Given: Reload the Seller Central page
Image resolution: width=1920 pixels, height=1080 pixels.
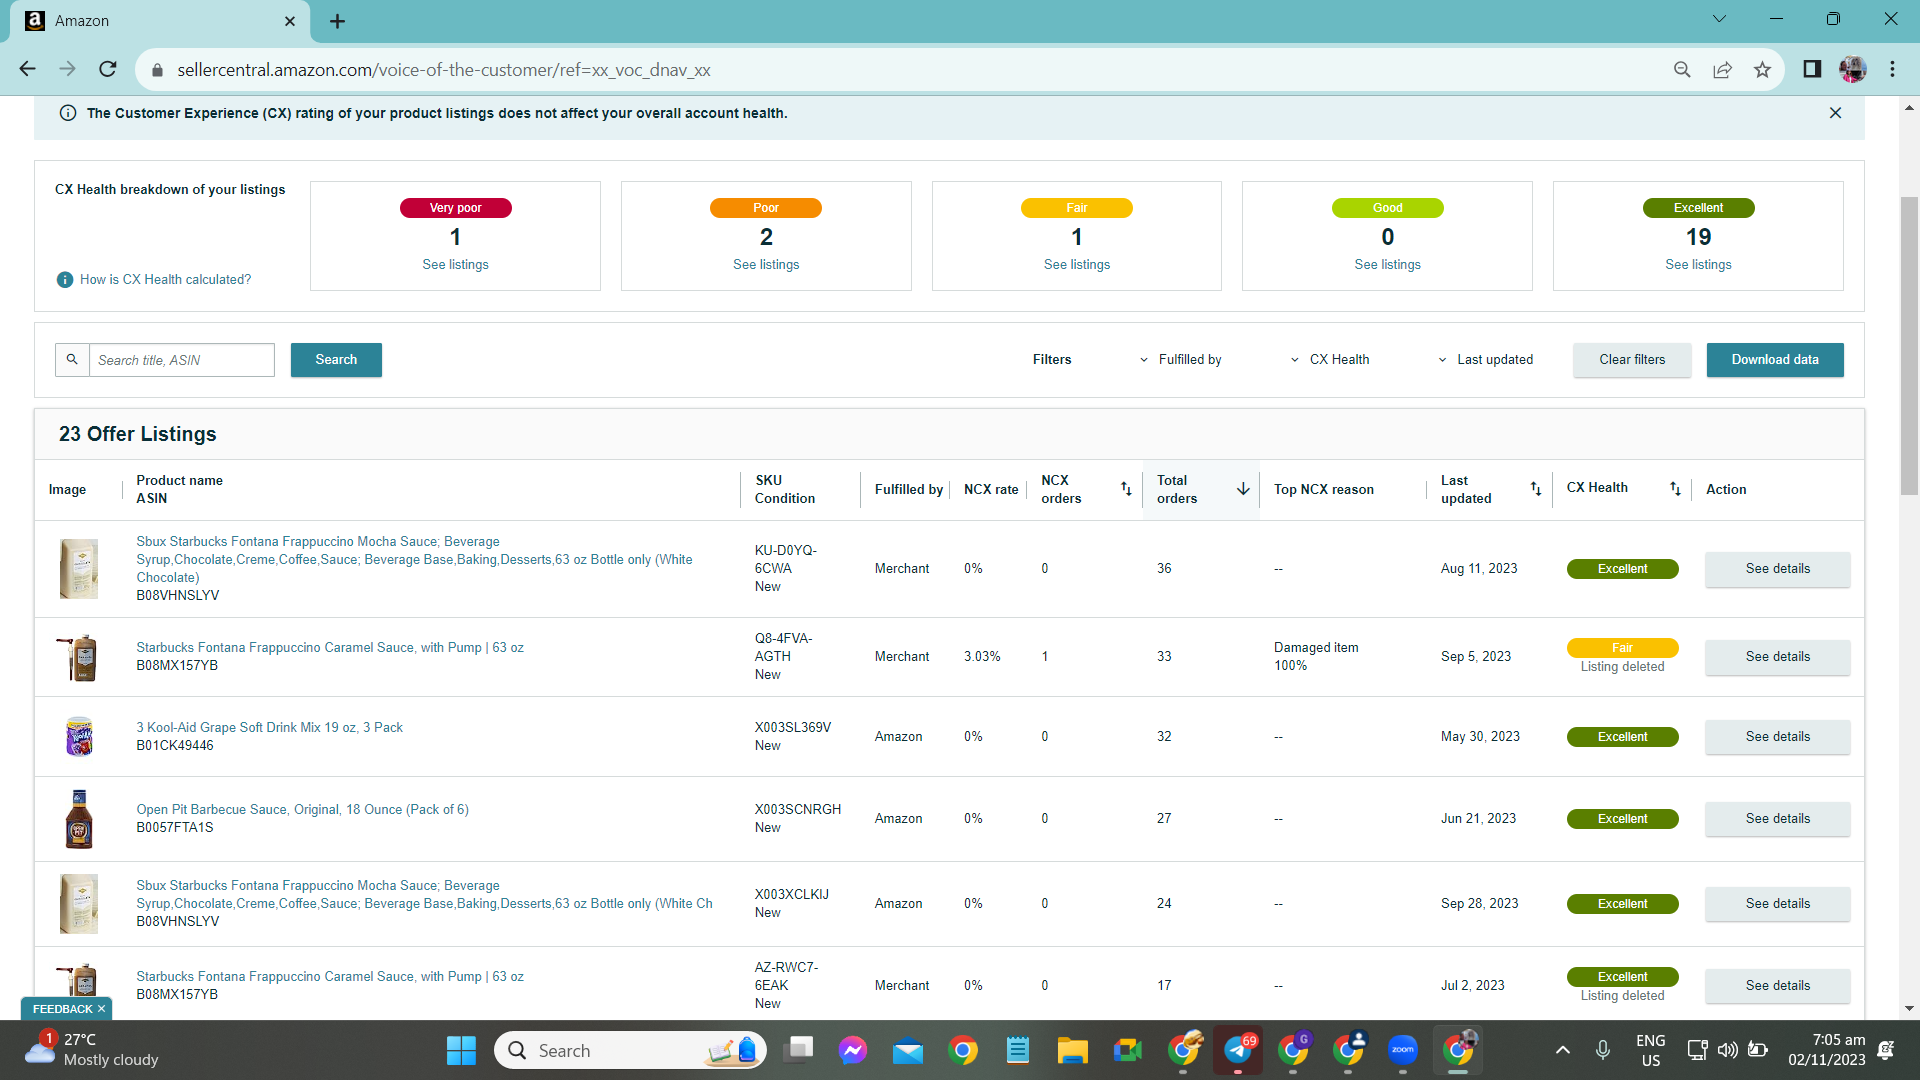Looking at the screenshot, I should tap(108, 69).
